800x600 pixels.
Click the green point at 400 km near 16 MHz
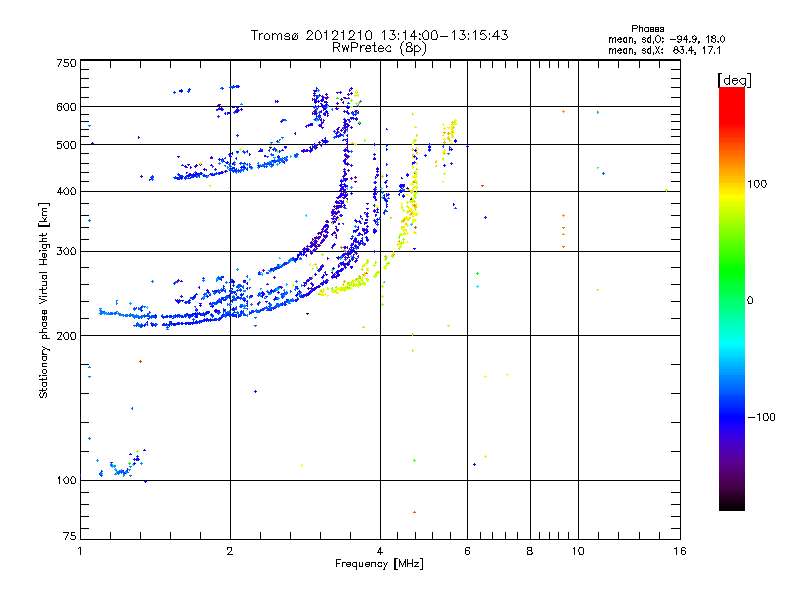pyautogui.click(x=666, y=191)
